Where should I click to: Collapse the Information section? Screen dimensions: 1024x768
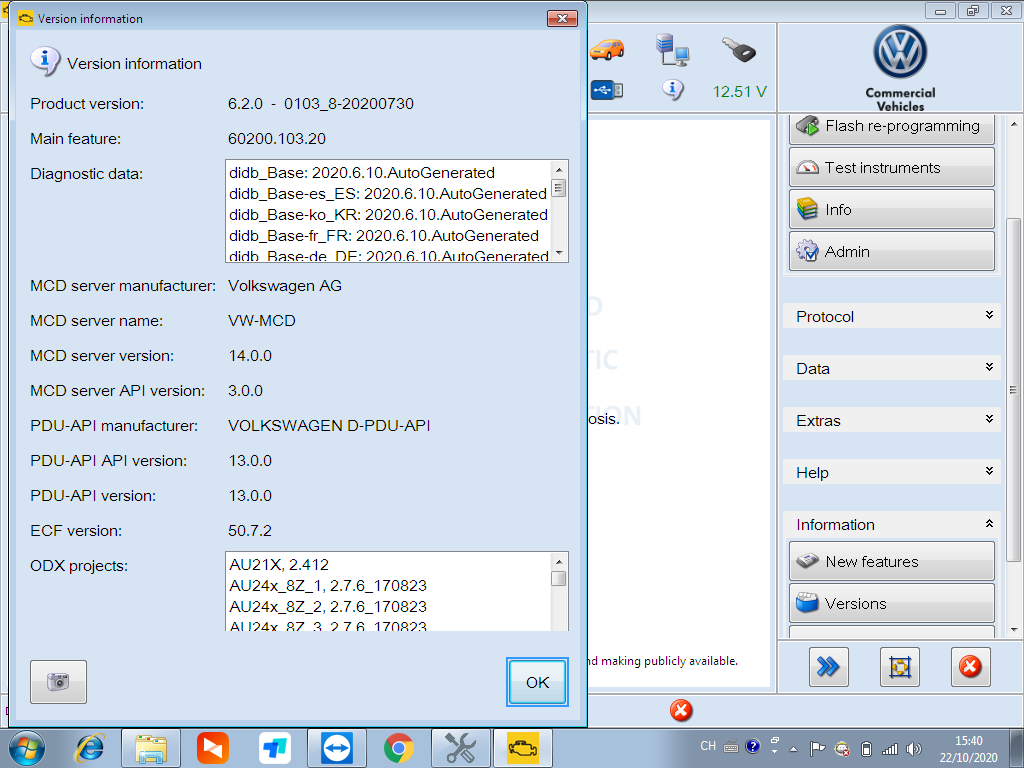(x=891, y=524)
